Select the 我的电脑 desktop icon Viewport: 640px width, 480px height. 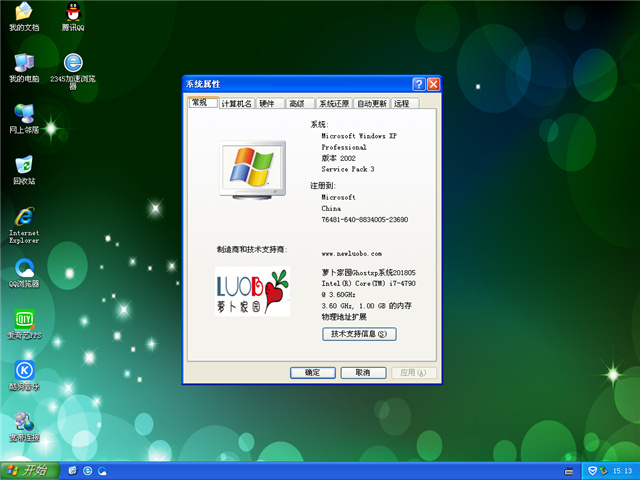pyautogui.click(x=24, y=68)
